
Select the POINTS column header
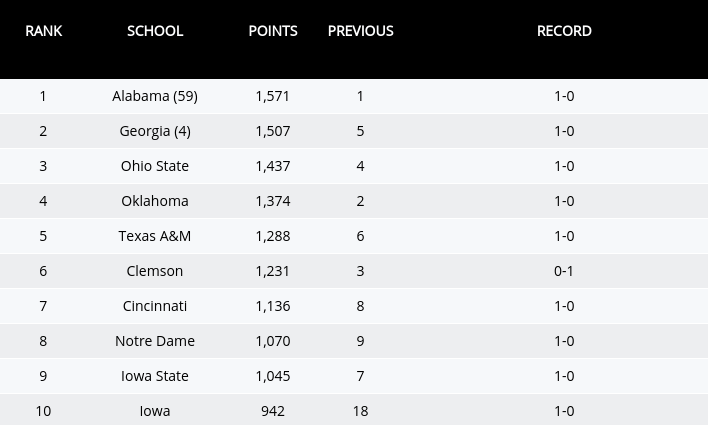pyautogui.click(x=273, y=31)
